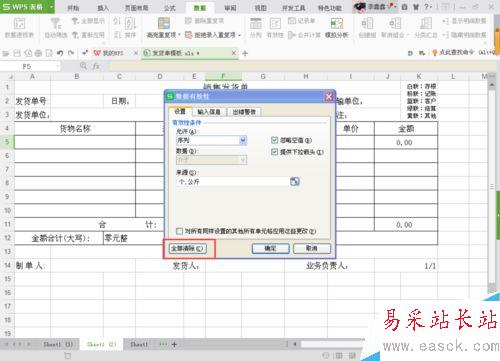Add a new document tab with plus
Screen dimensions: 500x361
[x=245, y=53]
